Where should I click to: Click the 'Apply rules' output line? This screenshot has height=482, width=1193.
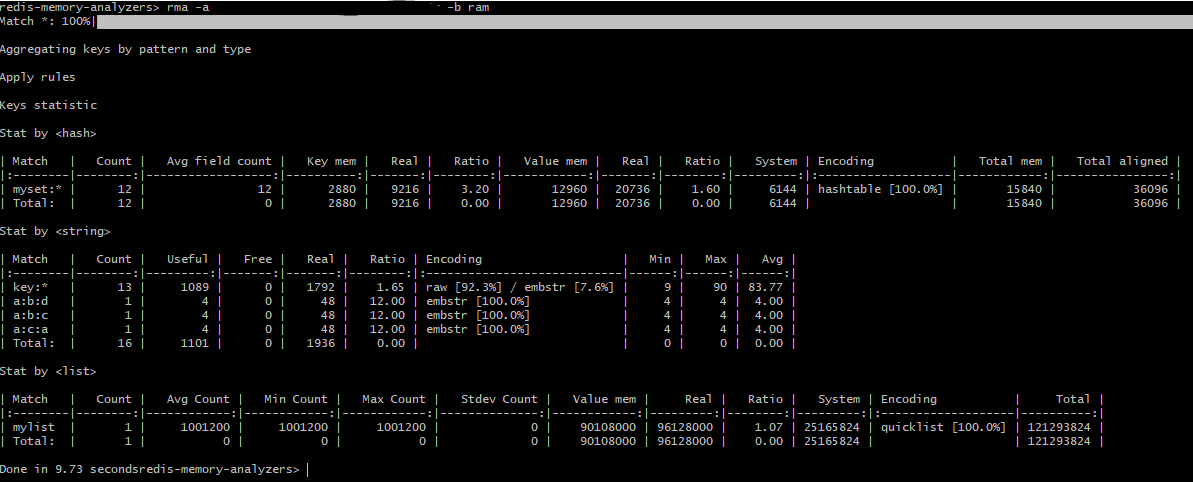[37, 77]
